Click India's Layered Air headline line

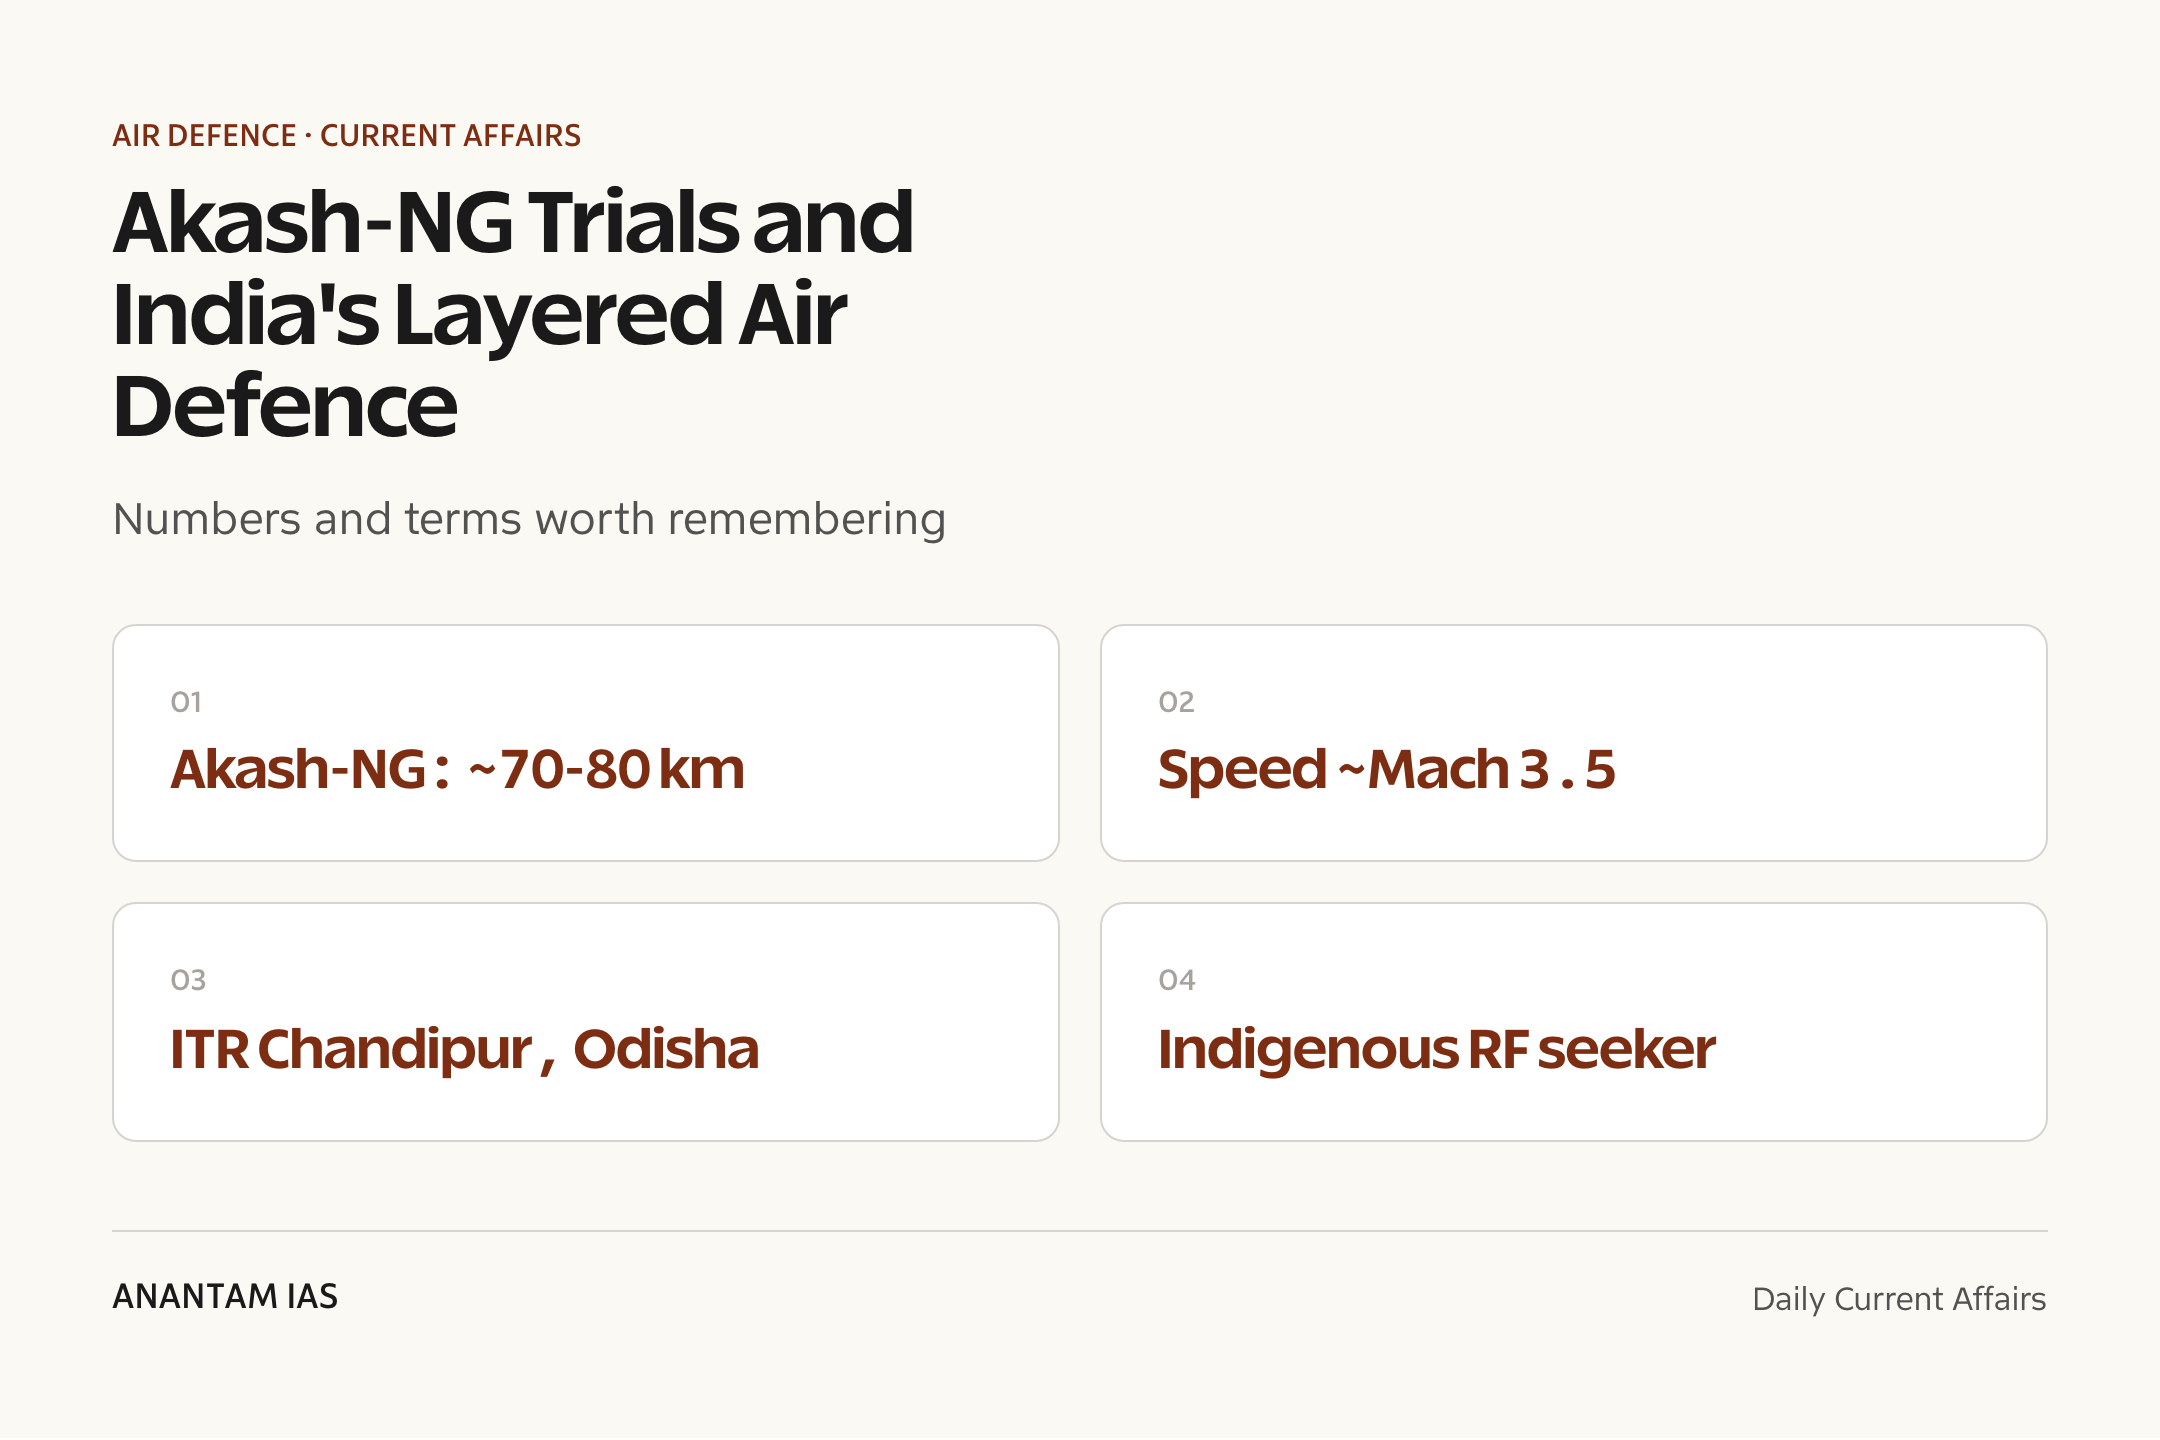(x=480, y=315)
